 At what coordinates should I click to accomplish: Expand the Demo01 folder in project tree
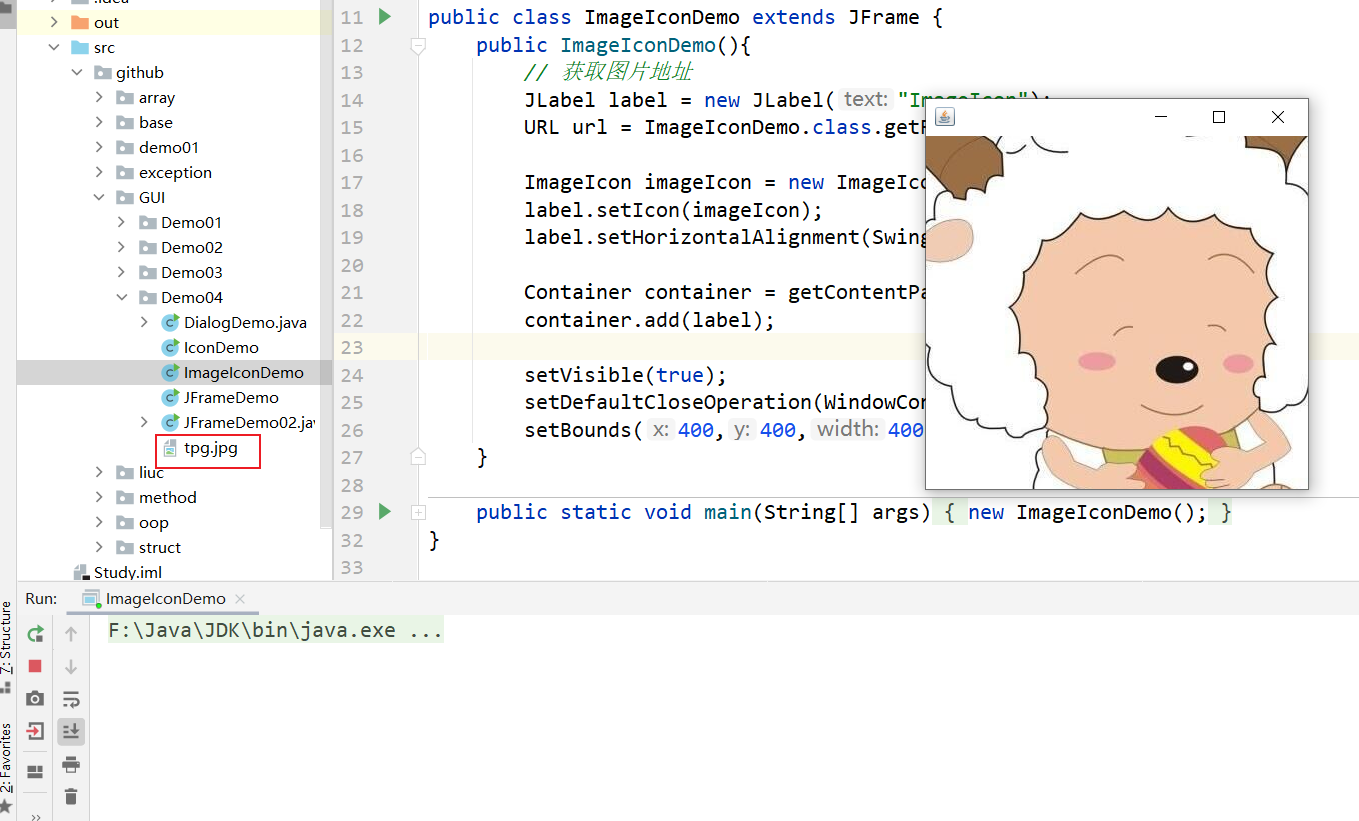point(121,222)
